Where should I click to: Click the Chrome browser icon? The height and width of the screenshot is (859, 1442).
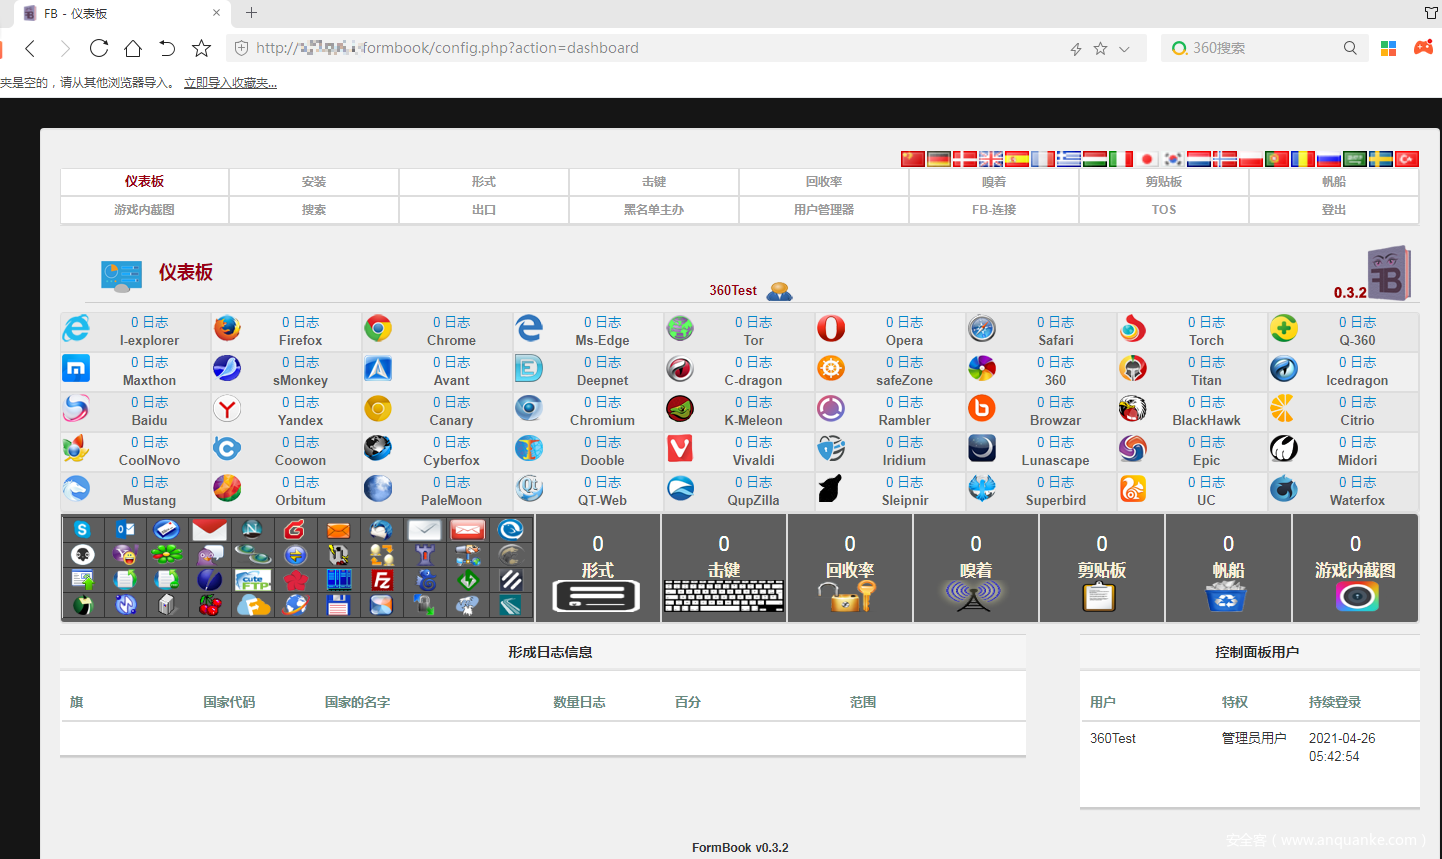point(378,328)
